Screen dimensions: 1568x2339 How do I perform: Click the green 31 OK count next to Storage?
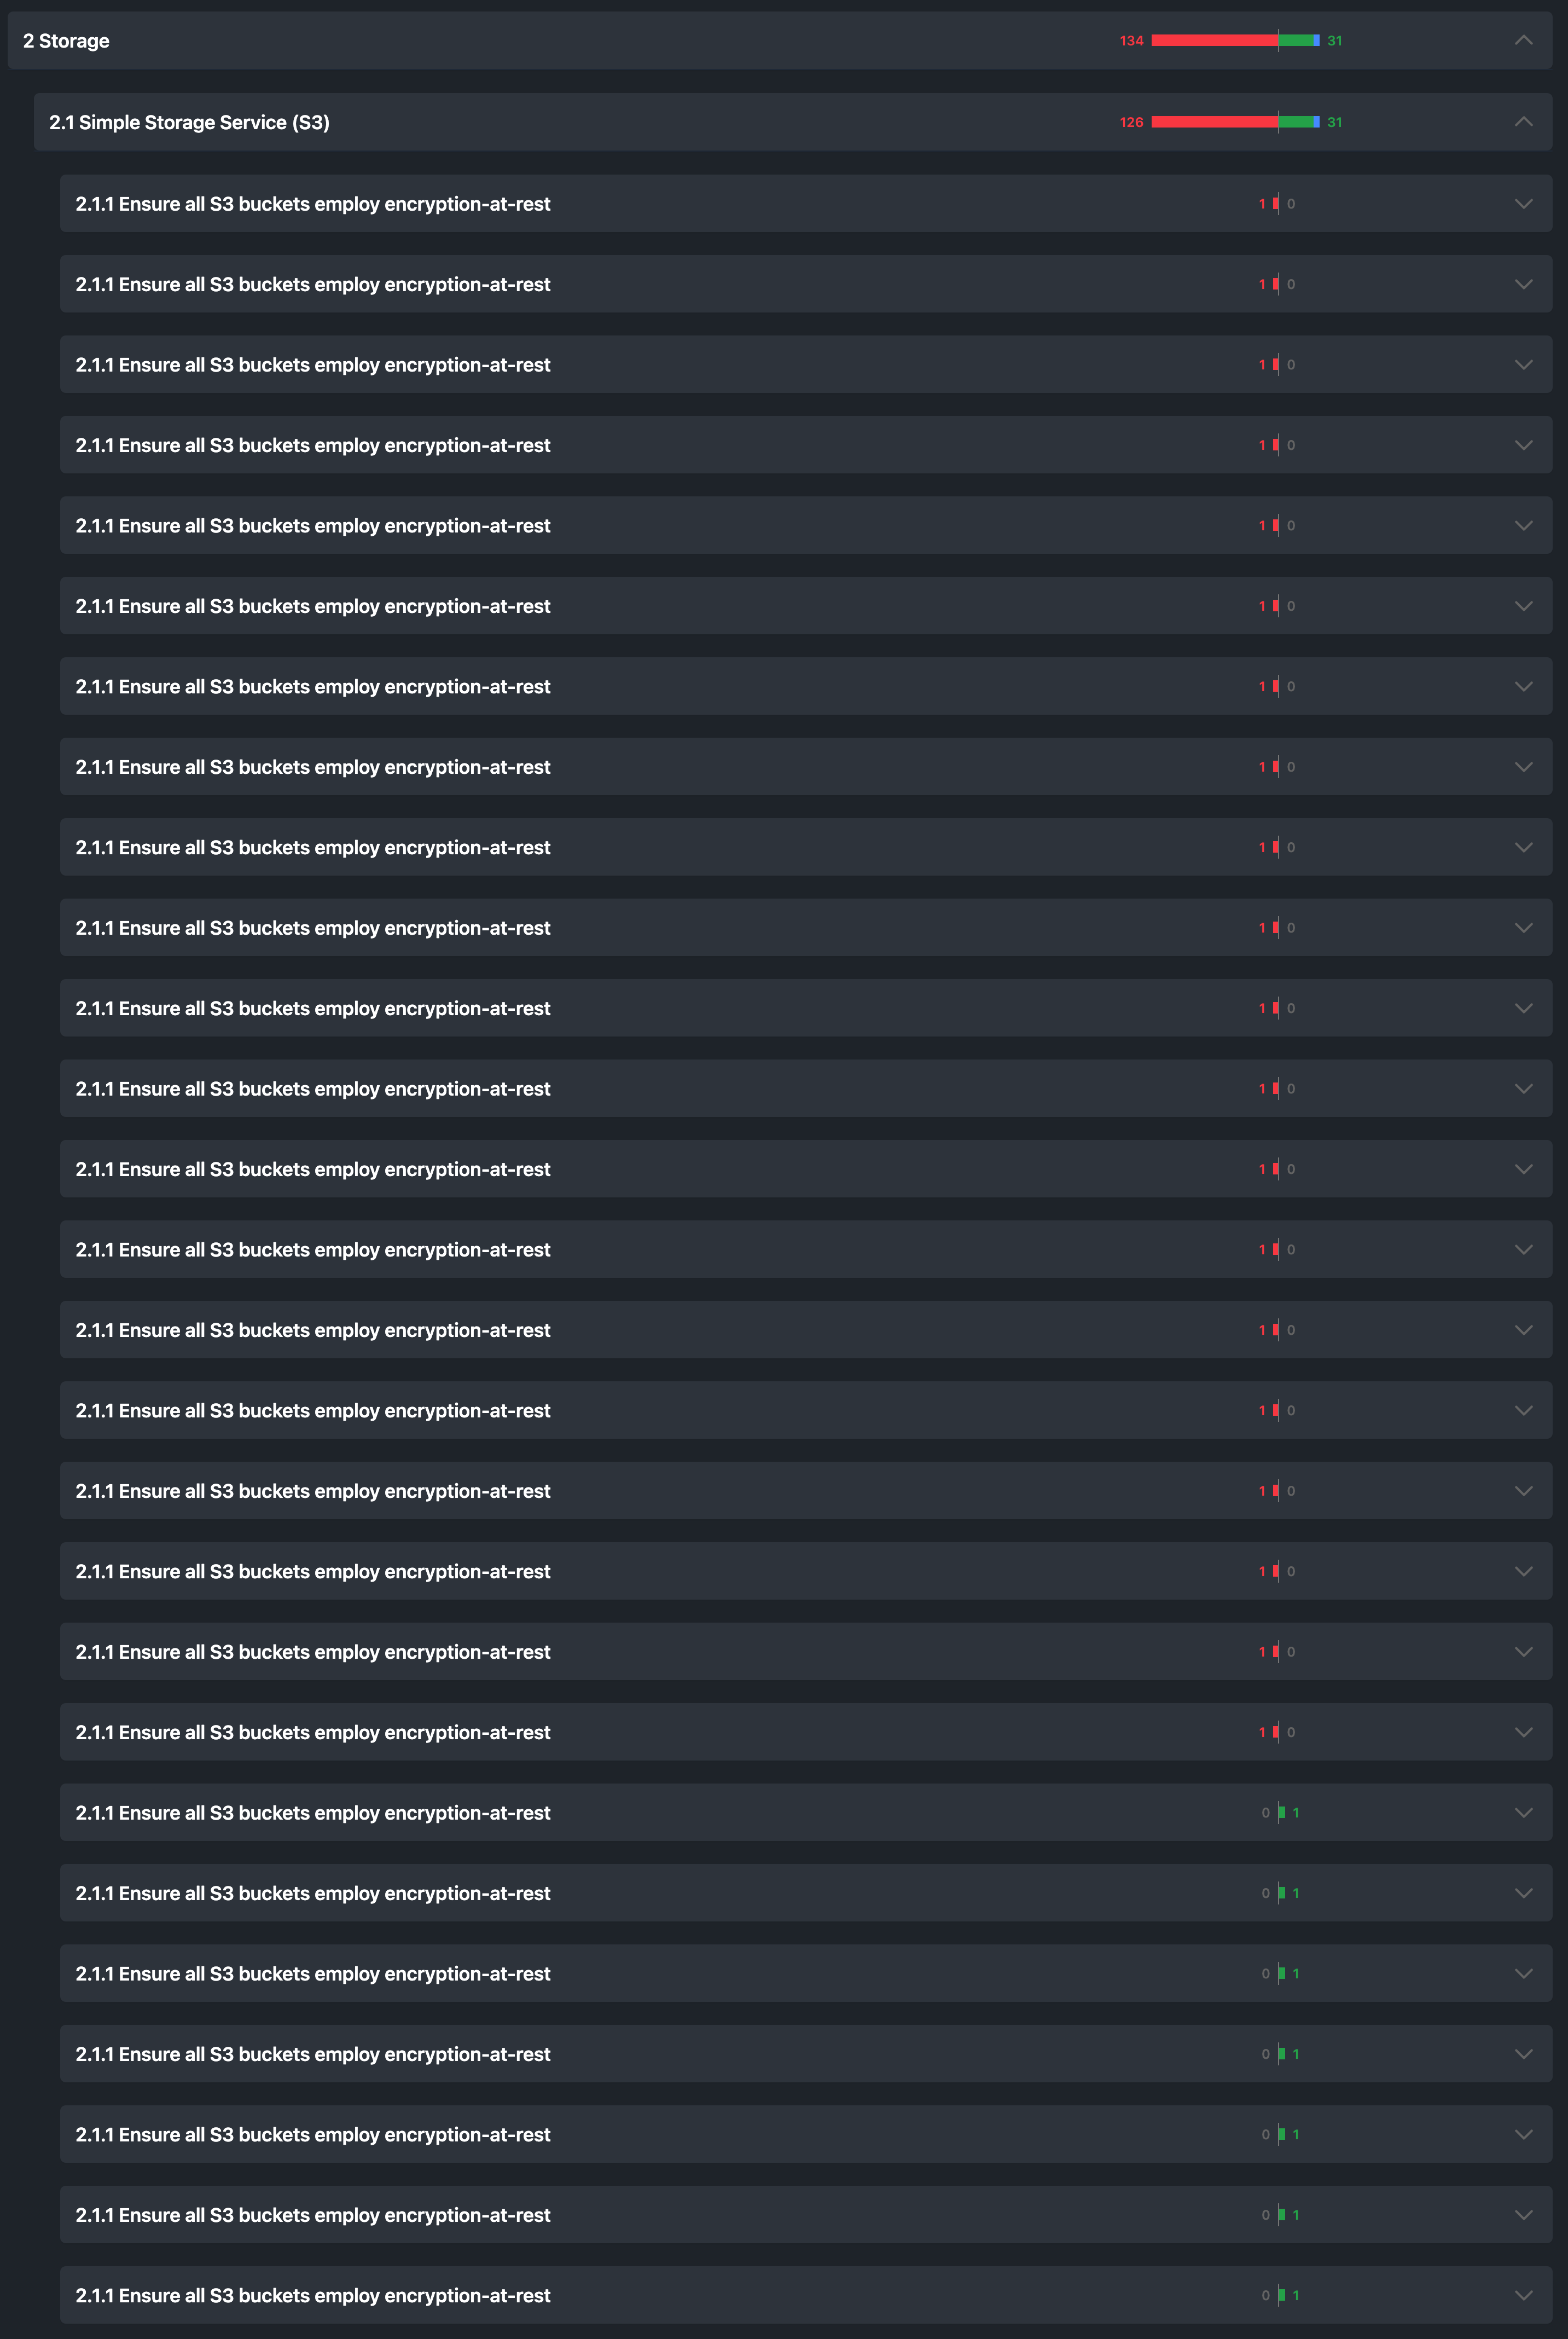1335,41
